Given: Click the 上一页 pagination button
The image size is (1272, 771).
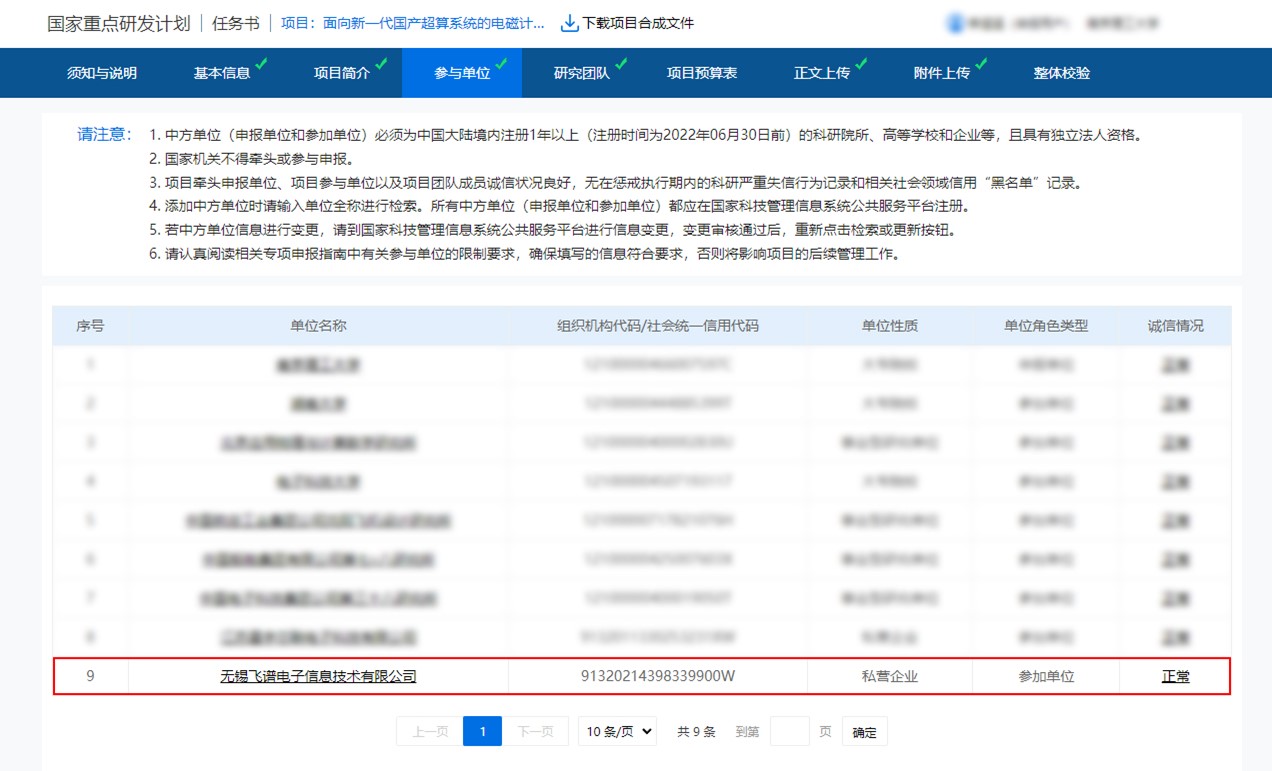Looking at the screenshot, I should [429, 732].
